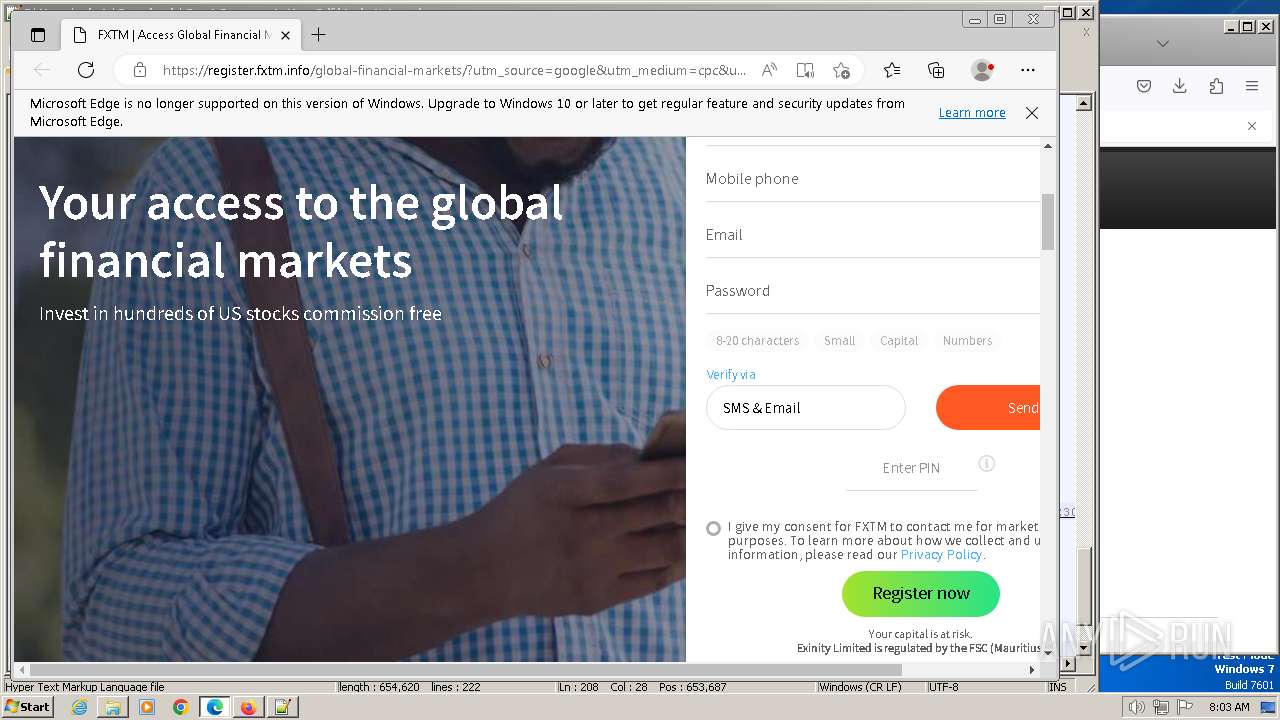
Task: Close the Firefox notification bar
Action: 1252,126
